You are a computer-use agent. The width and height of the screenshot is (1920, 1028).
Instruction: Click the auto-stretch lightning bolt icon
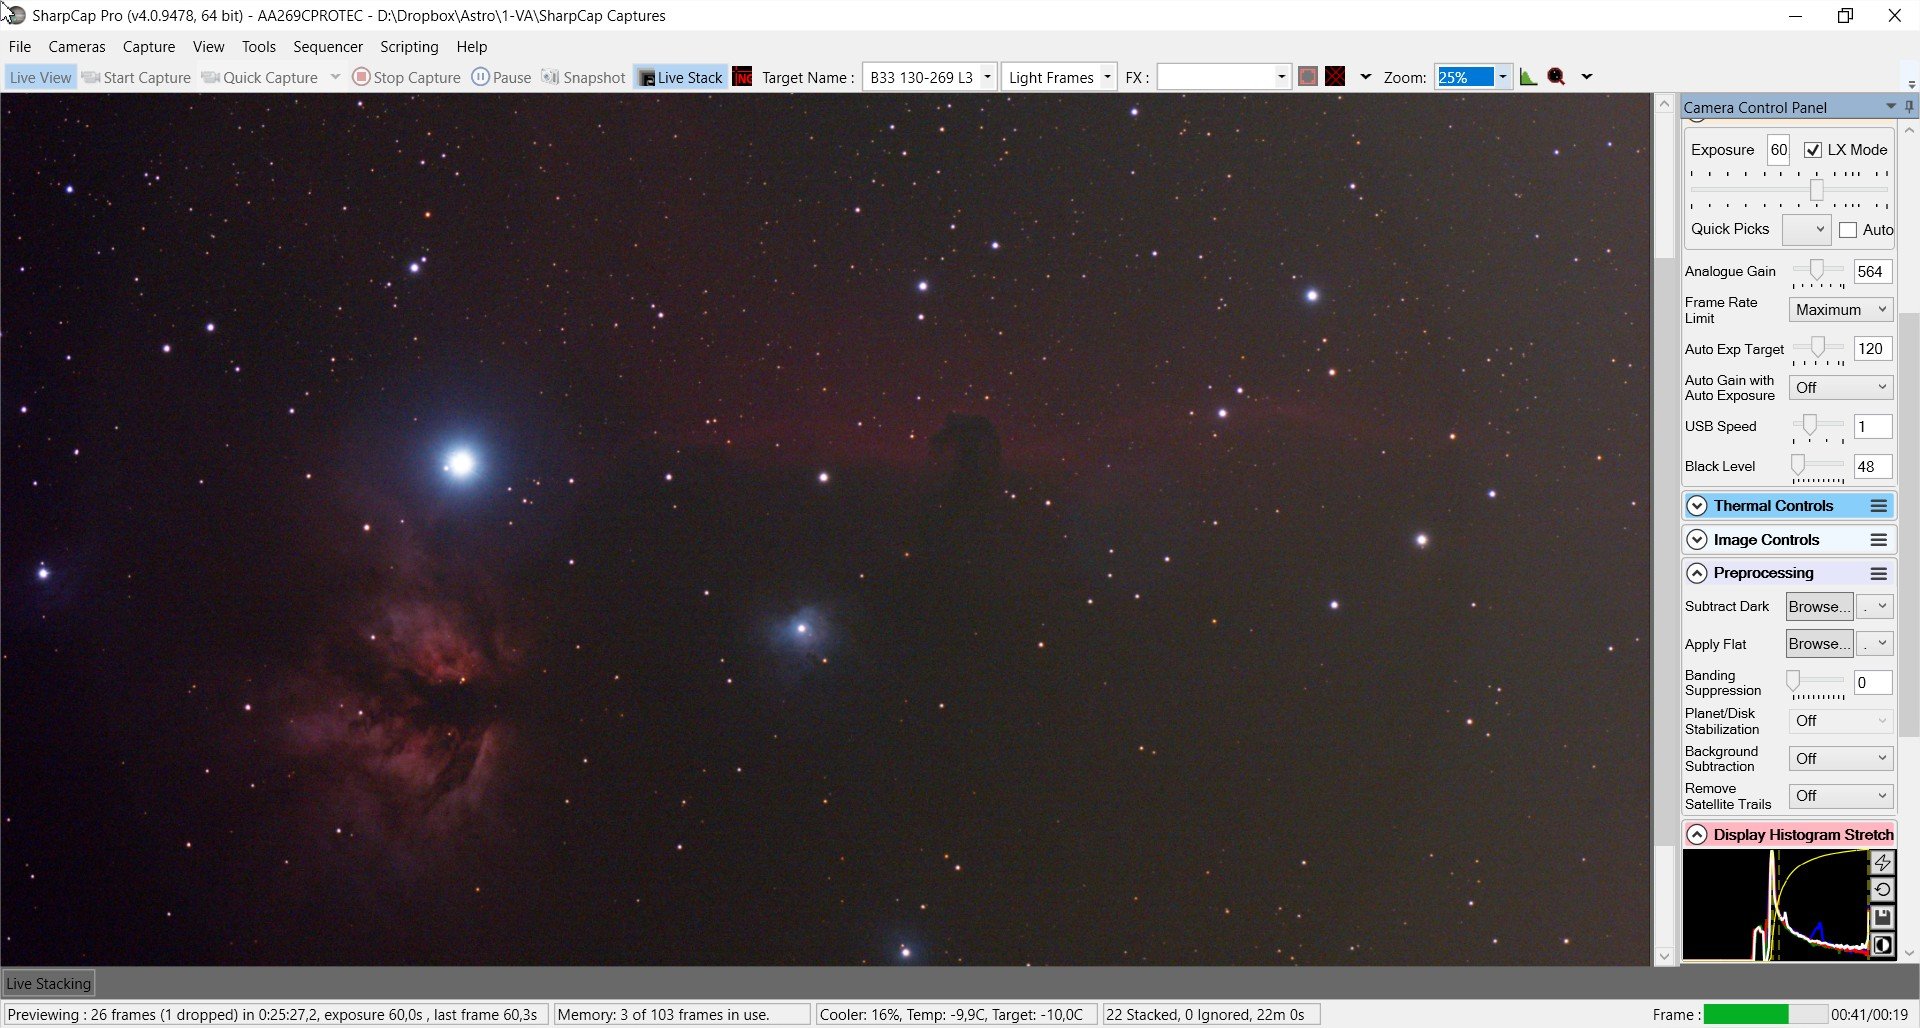click(x=1882, y=862)
